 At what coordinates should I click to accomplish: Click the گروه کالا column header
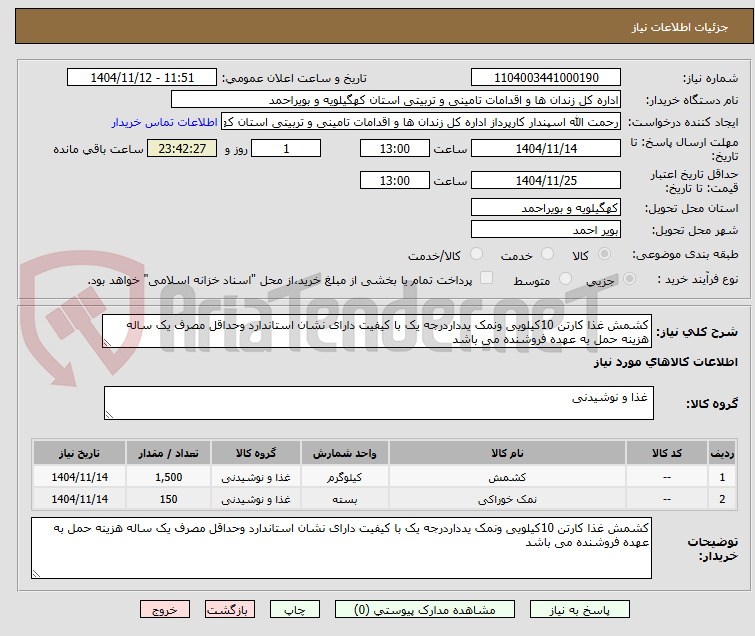[x=256, y=453]
